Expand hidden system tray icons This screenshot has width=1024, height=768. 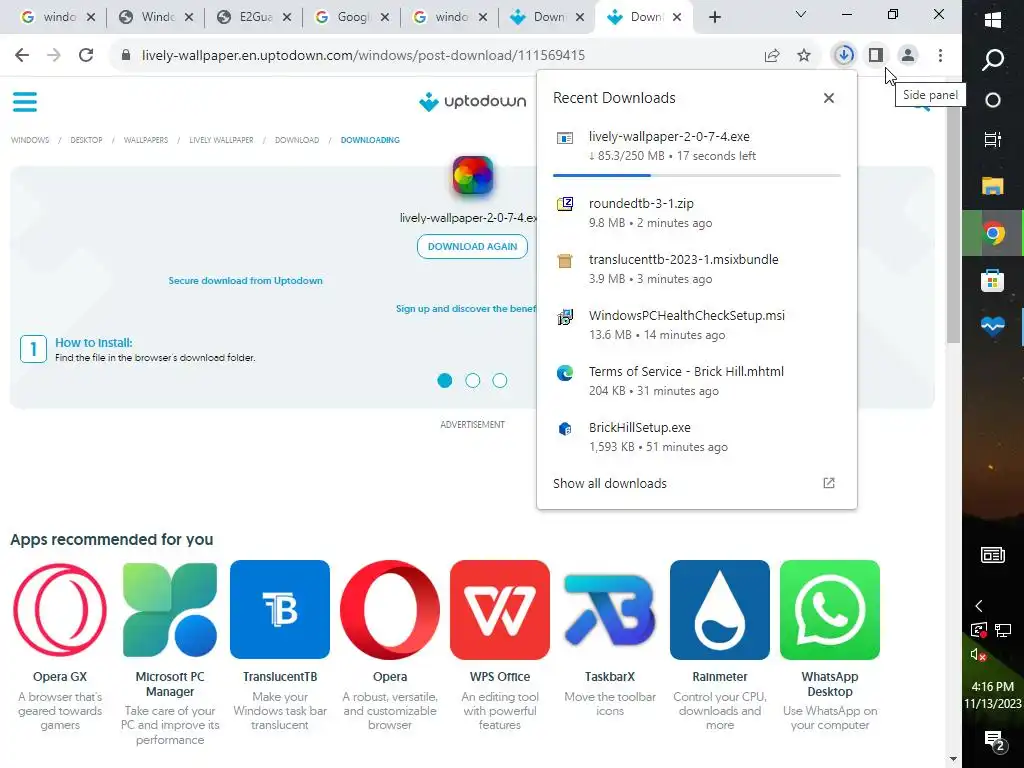(978, 606)
